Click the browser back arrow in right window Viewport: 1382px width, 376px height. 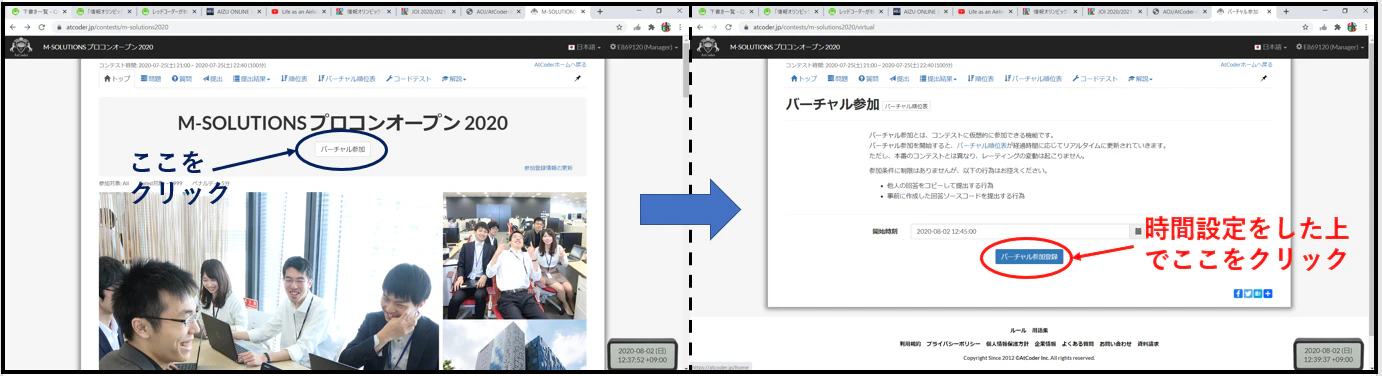(x=700, y=27)
